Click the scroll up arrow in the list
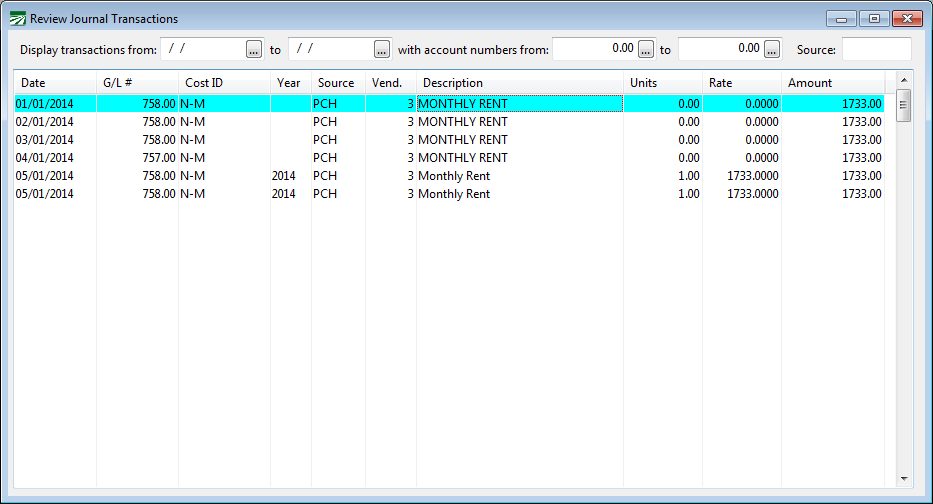Screen dimensions: 933x504 [903, 79]
